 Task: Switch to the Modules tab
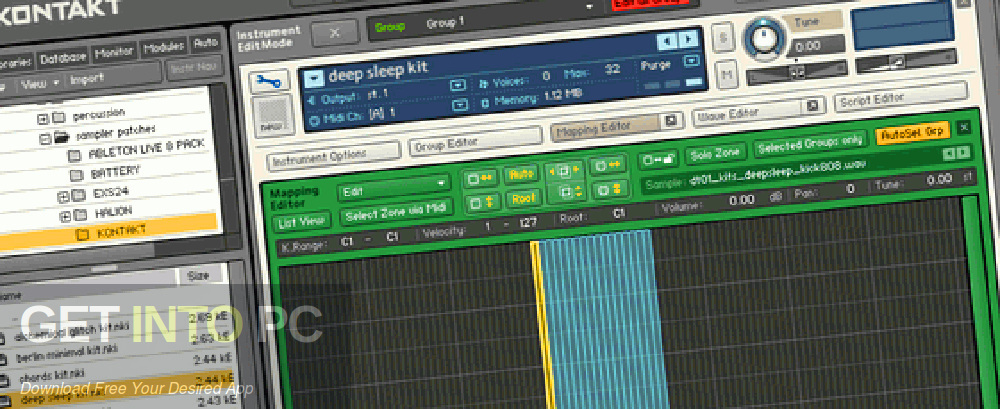point(164,47)
